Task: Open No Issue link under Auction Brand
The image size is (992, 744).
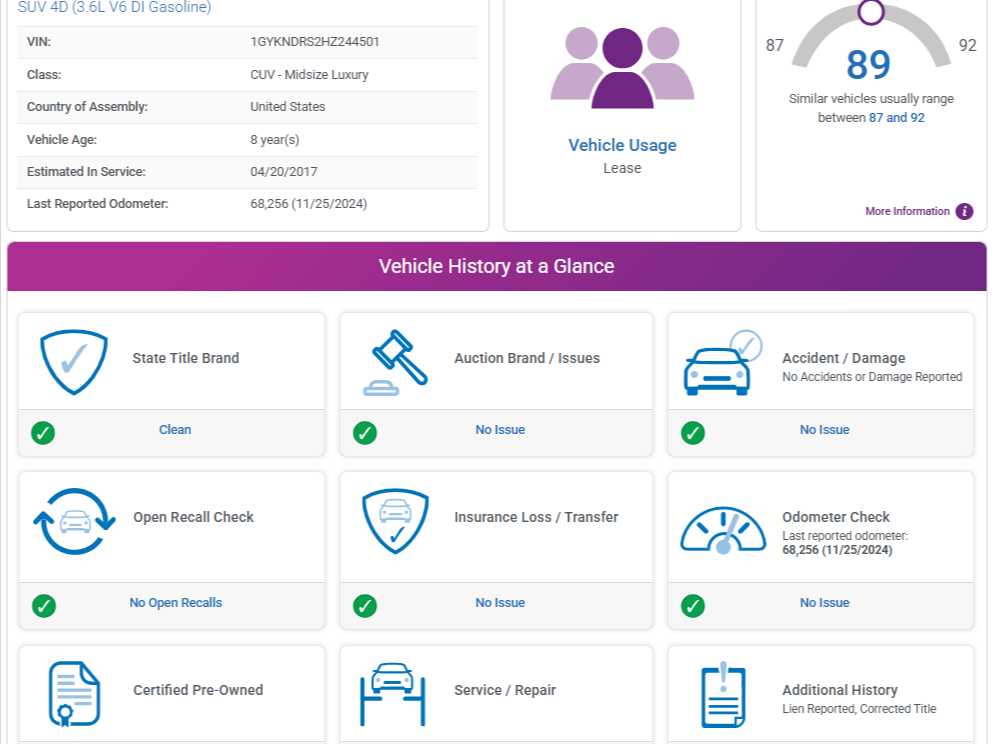Action: (500, 430)
